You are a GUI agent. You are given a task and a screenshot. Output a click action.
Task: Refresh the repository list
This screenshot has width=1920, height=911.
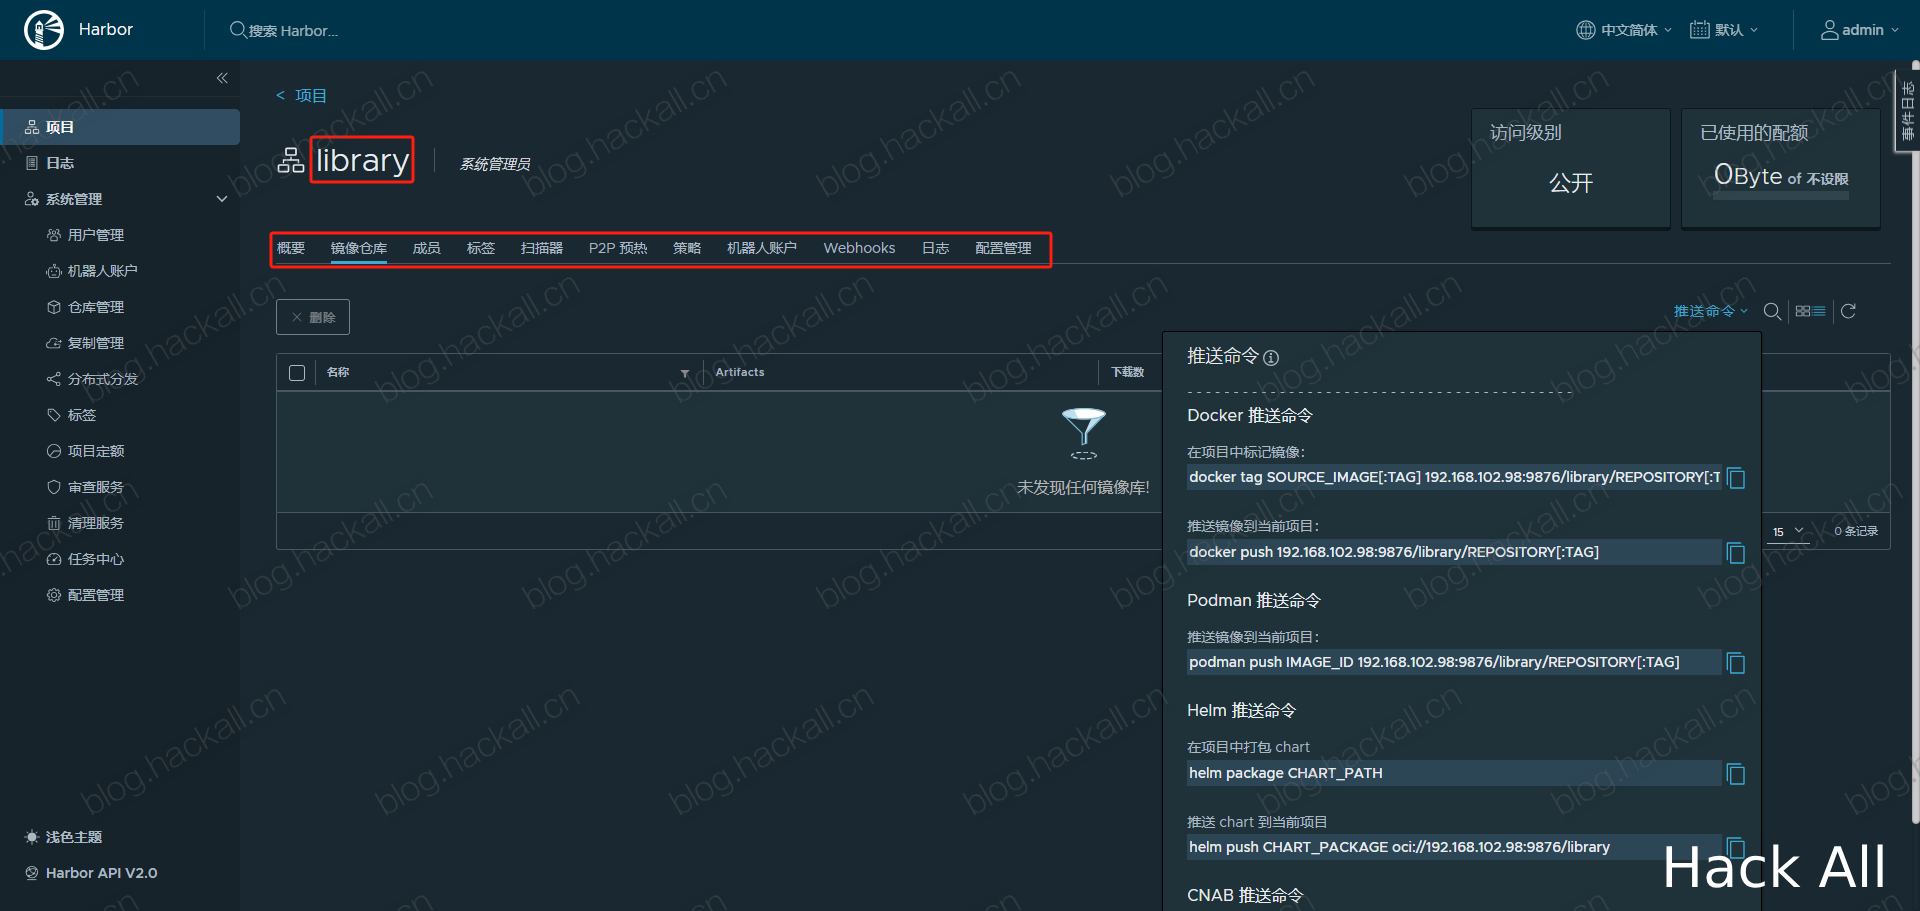click(x=1848, y=311)
